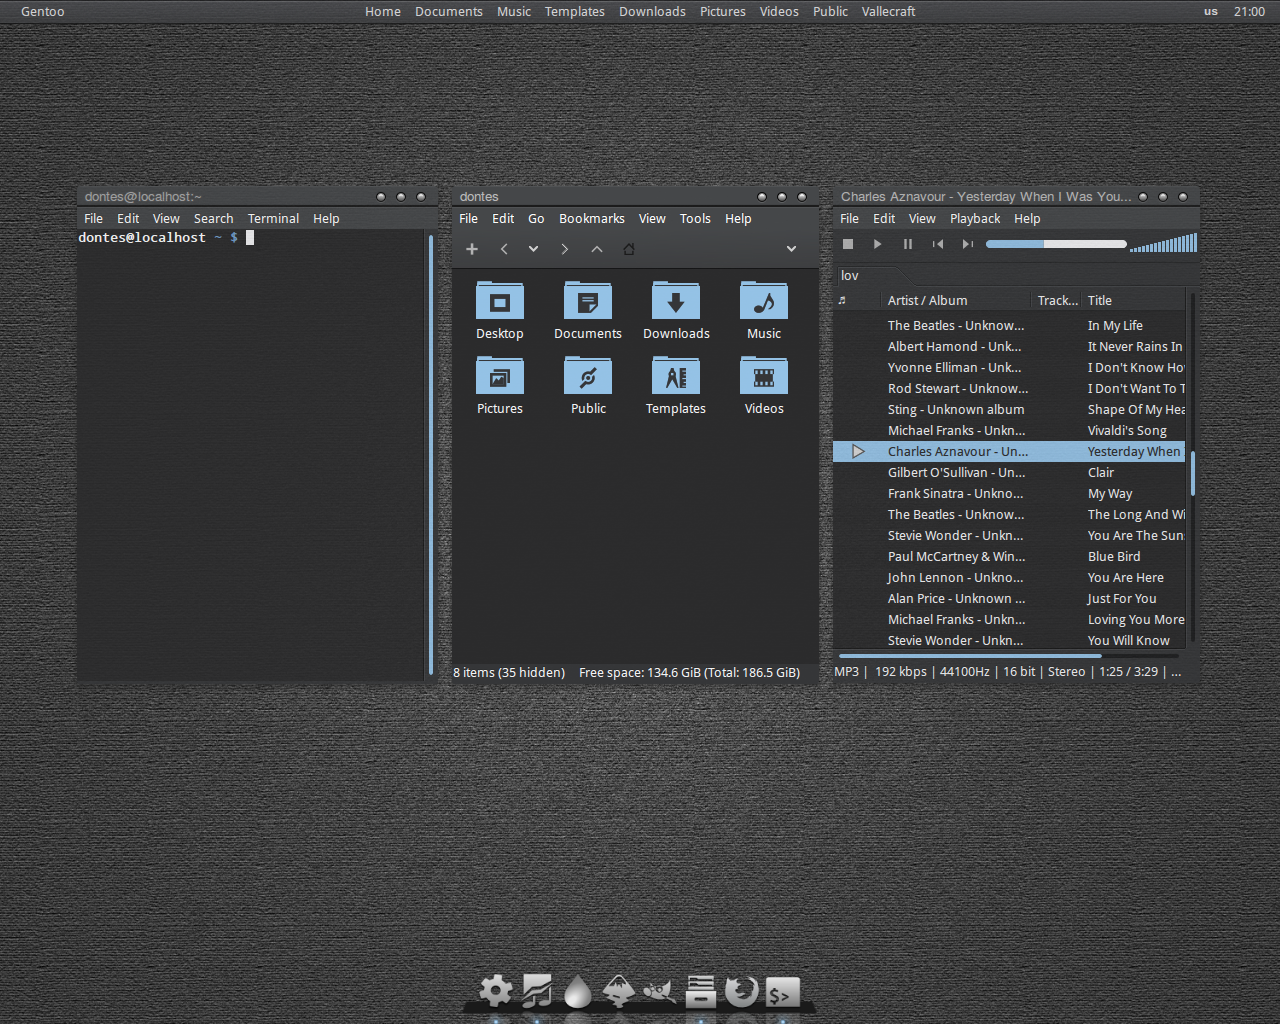Select the Downloads folder icon
Viewport: 1280px width, 1024px height.
(x=676, y=301)
